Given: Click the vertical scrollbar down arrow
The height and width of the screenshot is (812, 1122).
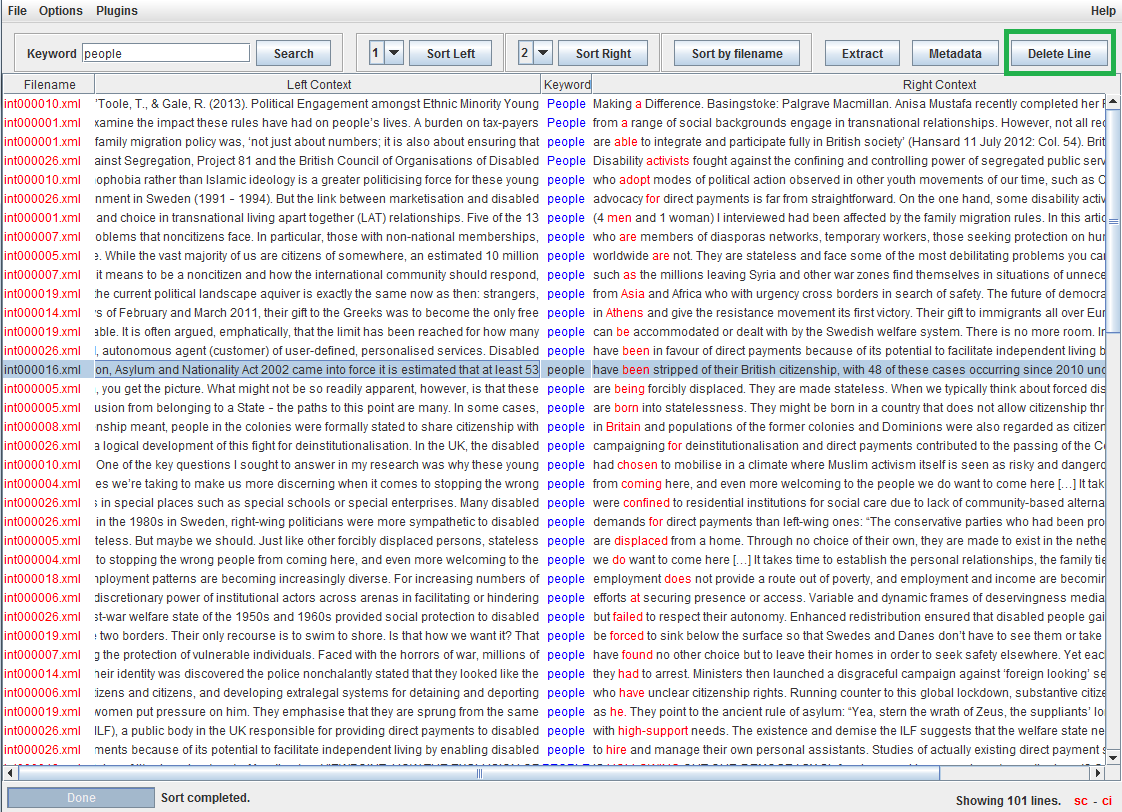Looking at the screenshot, I should coord(1113,757).
